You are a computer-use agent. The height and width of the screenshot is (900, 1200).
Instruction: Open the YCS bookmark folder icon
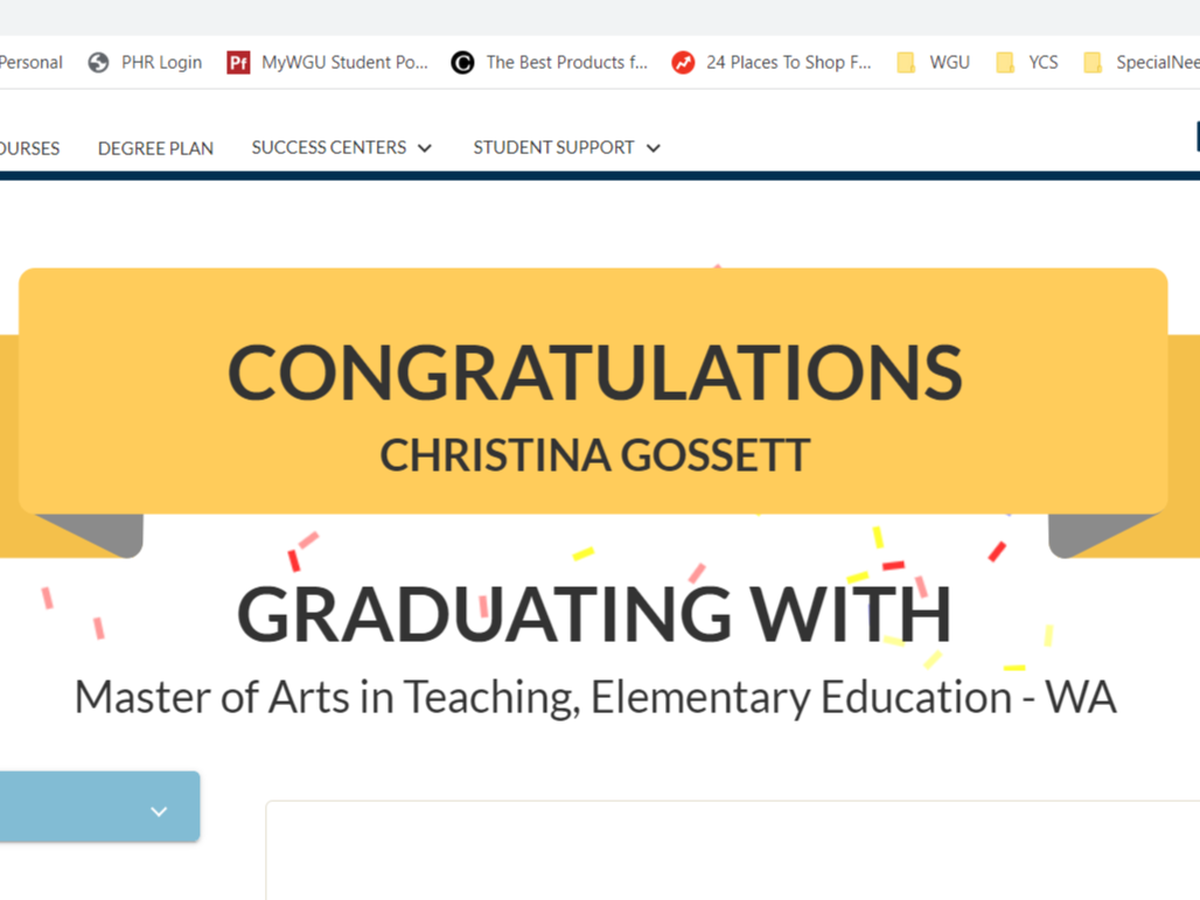coord(1005,63)
